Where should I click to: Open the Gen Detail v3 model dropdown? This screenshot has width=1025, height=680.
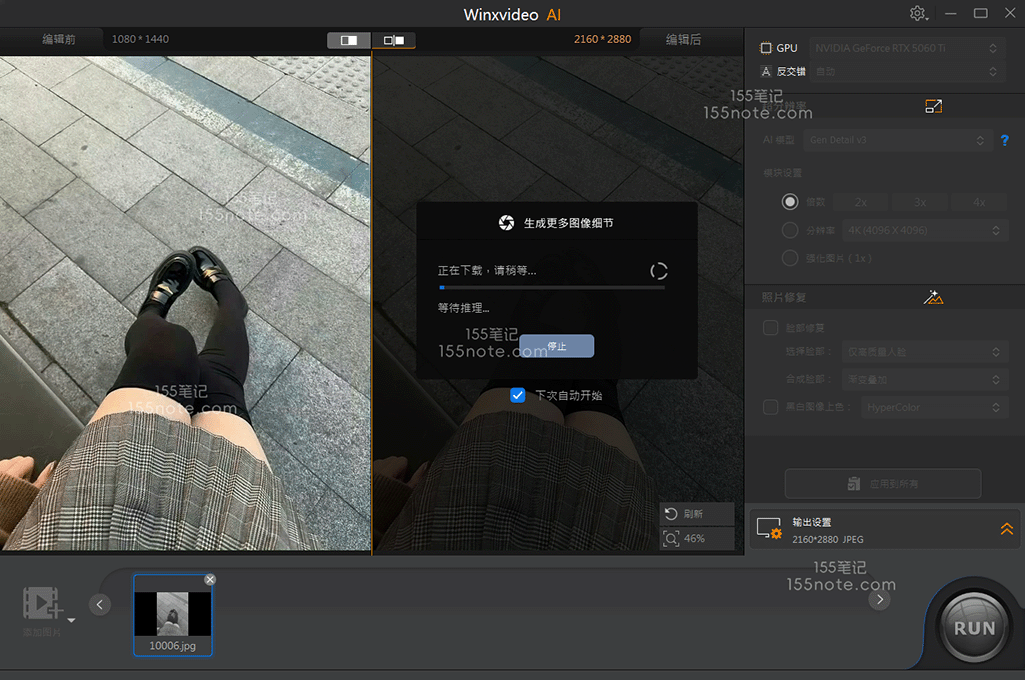(897, 141)
